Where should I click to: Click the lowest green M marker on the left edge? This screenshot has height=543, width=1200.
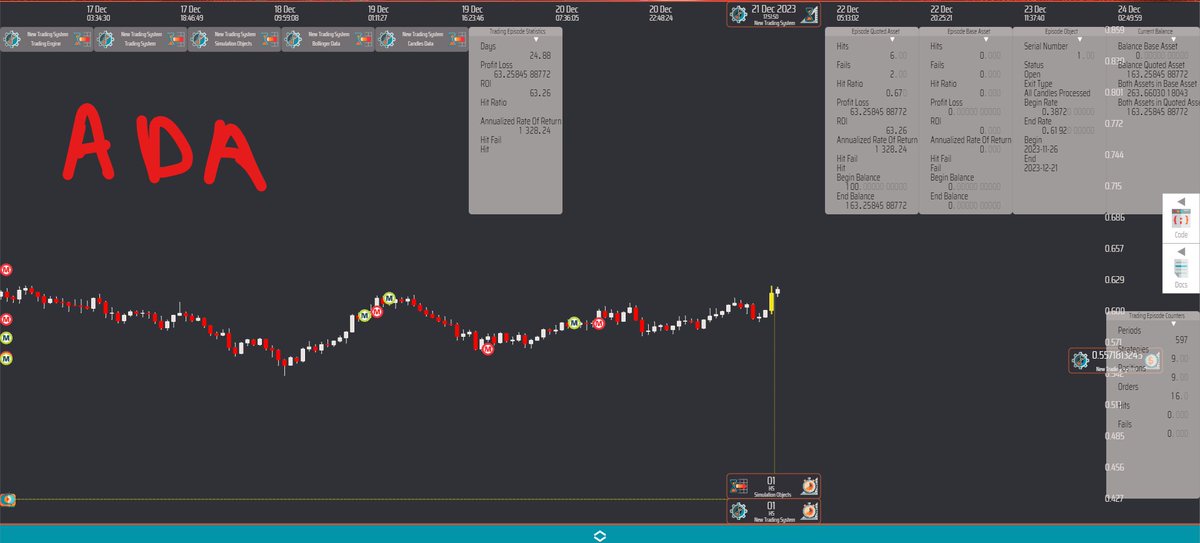click(x=6, y=358)
